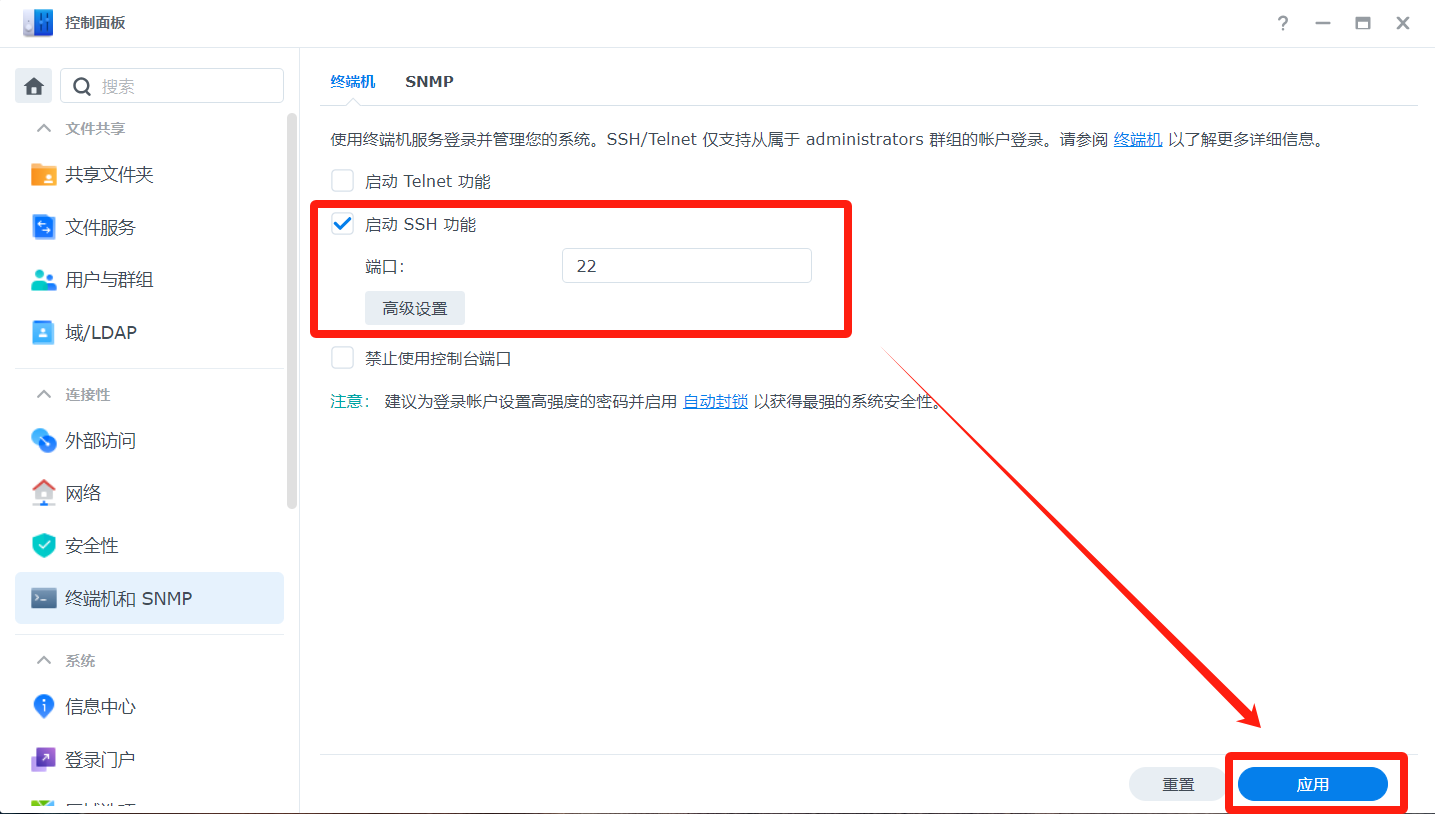
Task: Open 共享文件夹 shared folder icon
Action: click(x=43, y=175)
